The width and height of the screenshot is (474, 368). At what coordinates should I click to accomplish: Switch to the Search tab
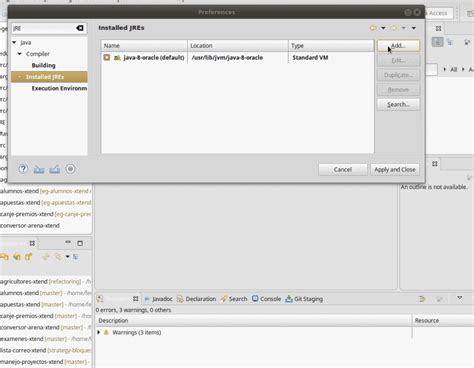pos(234,299)
